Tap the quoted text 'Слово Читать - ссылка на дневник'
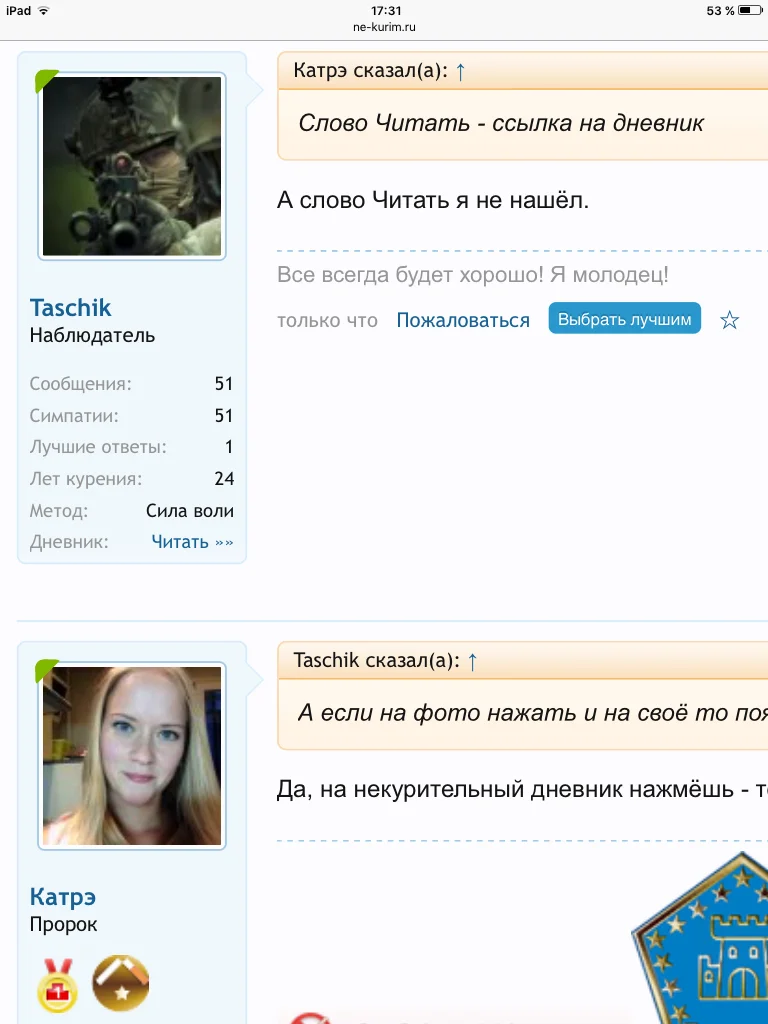This screenshot has height=1024, width=768. pyautogui.click(x=501, y=123)
